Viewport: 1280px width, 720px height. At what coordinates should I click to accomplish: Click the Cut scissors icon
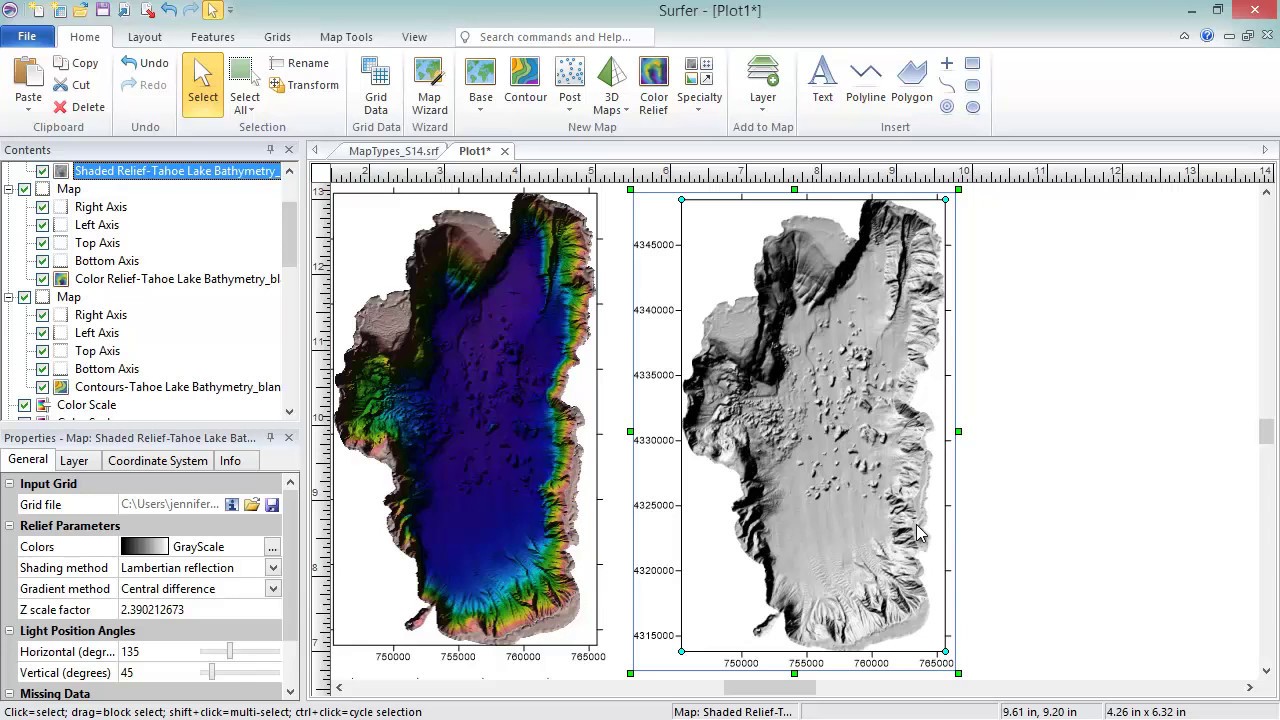pos(61,85)
